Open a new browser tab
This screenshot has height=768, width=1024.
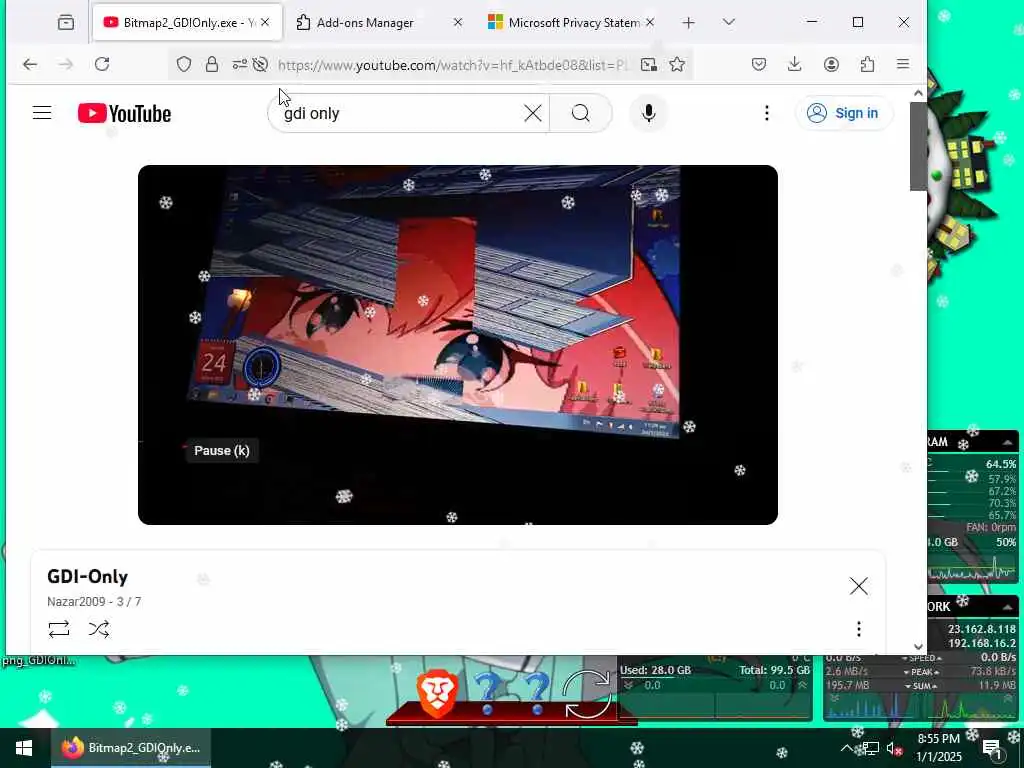688,23
